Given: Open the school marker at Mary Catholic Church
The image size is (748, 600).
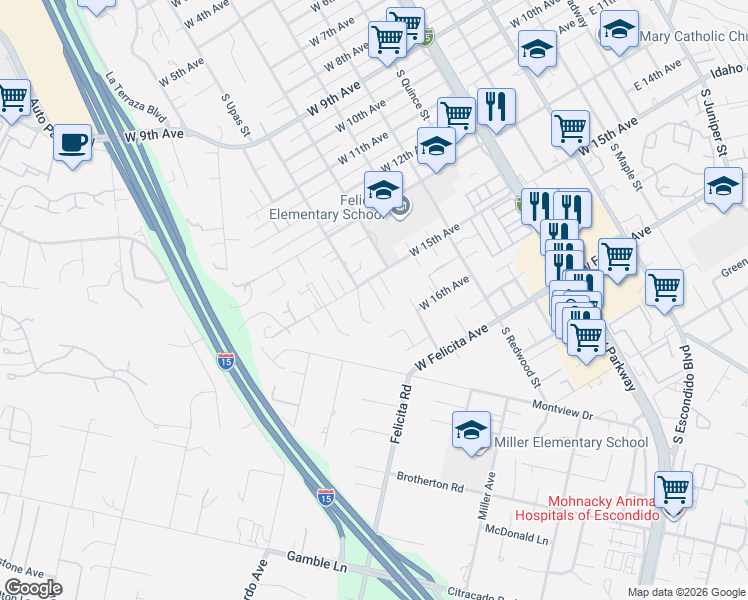Looking at the screenshot, I should click(x=619, y=30).
